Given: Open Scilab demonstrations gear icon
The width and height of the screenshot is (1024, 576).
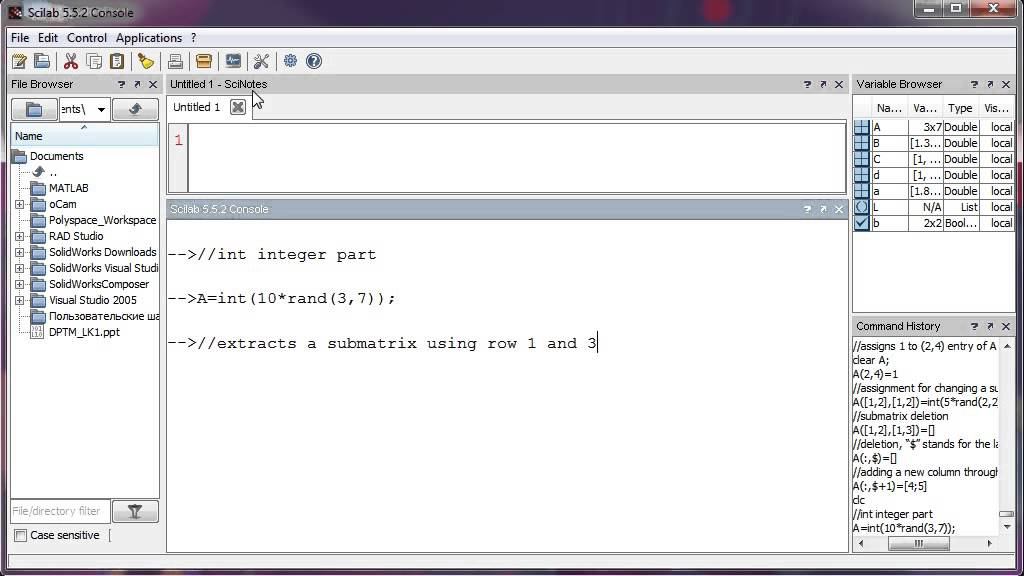Looking at the screenshot, I should pyautogui.click(x=290, y=61).
